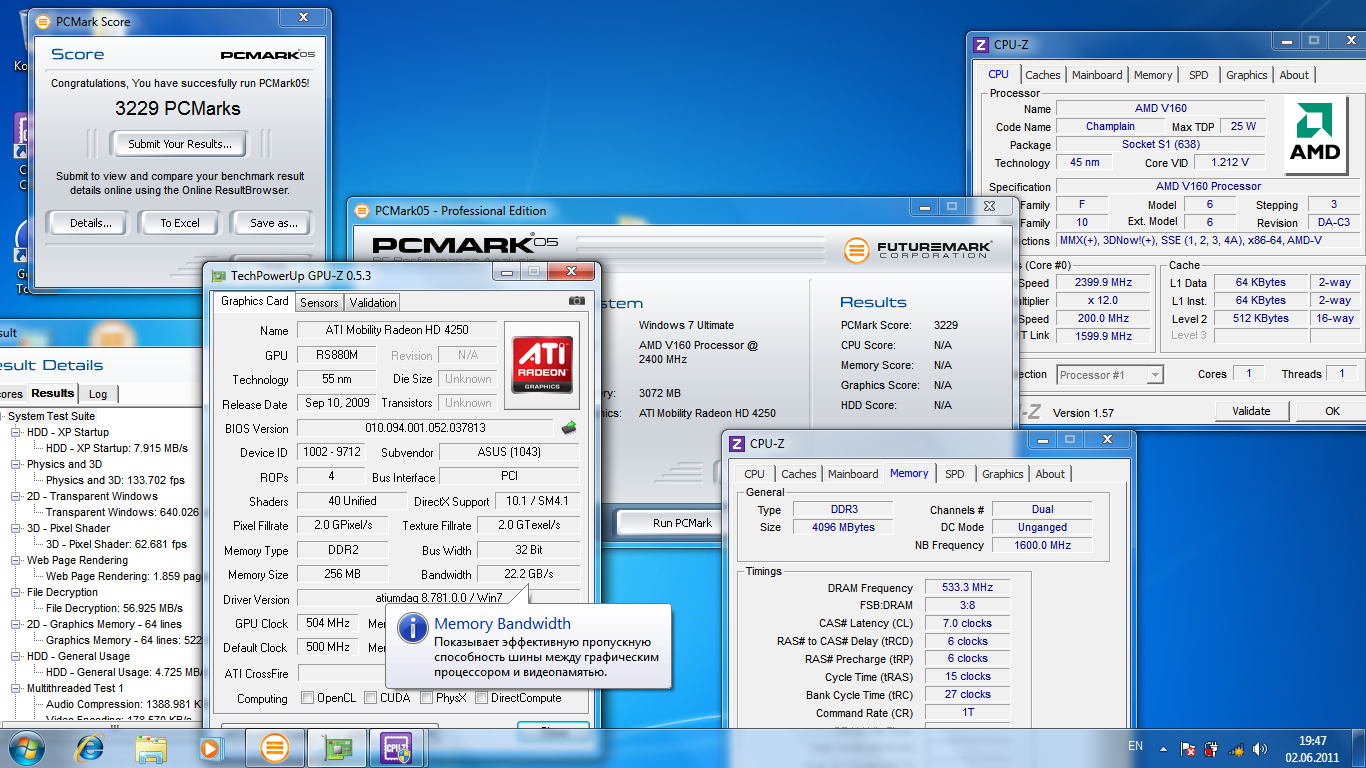Switch to PCMark05 via its taskbar icon
The height and width of the screenshot is (768, 1366).
point(275,747)
